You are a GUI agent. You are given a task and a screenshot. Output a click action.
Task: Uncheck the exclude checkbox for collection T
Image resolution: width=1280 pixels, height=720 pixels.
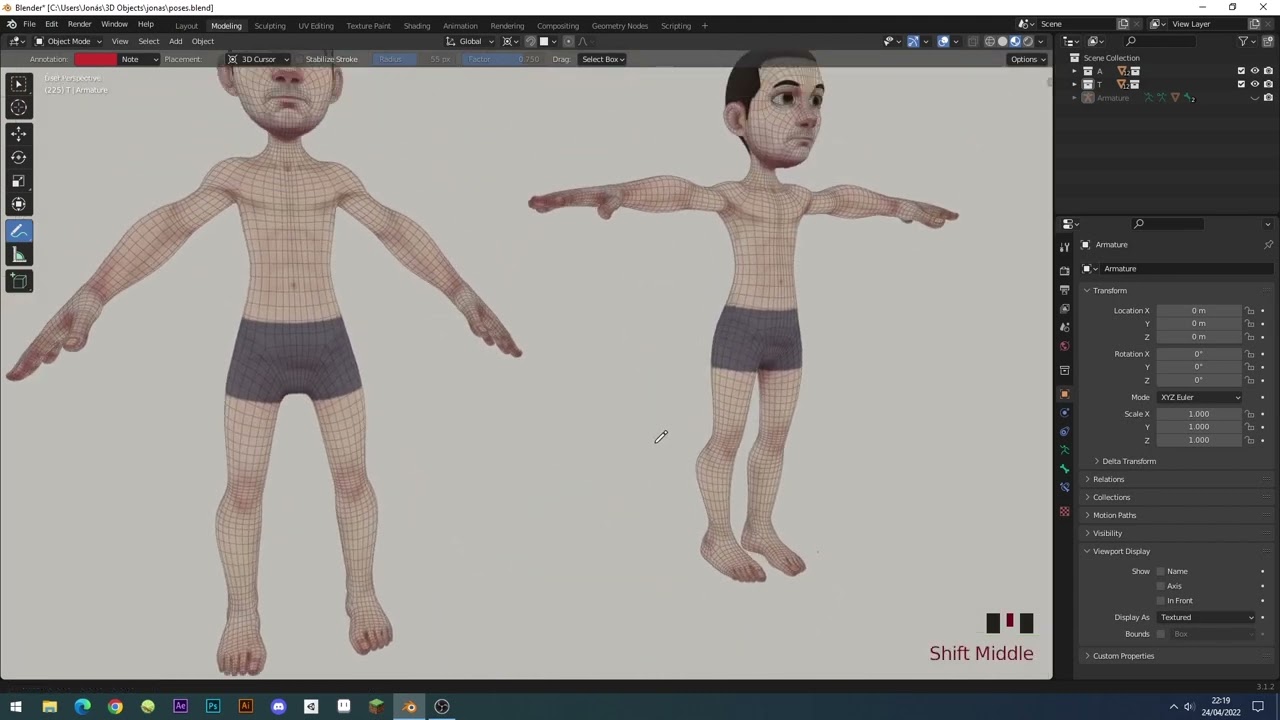[1241, 84]
